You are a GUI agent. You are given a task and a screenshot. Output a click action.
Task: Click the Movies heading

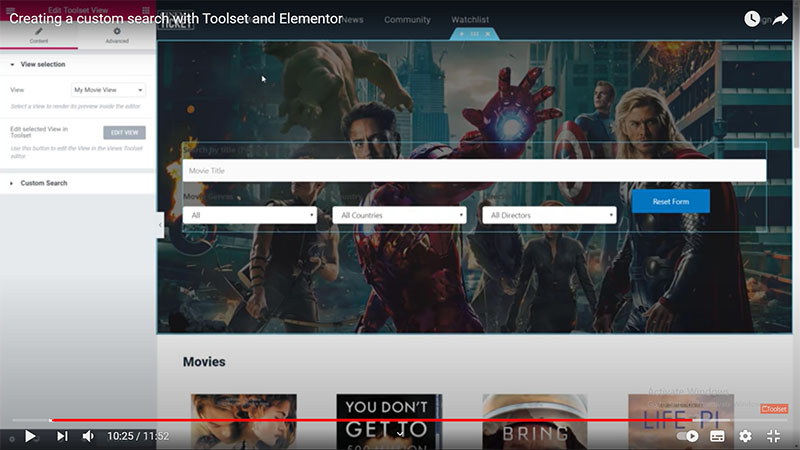pos(204,362)
